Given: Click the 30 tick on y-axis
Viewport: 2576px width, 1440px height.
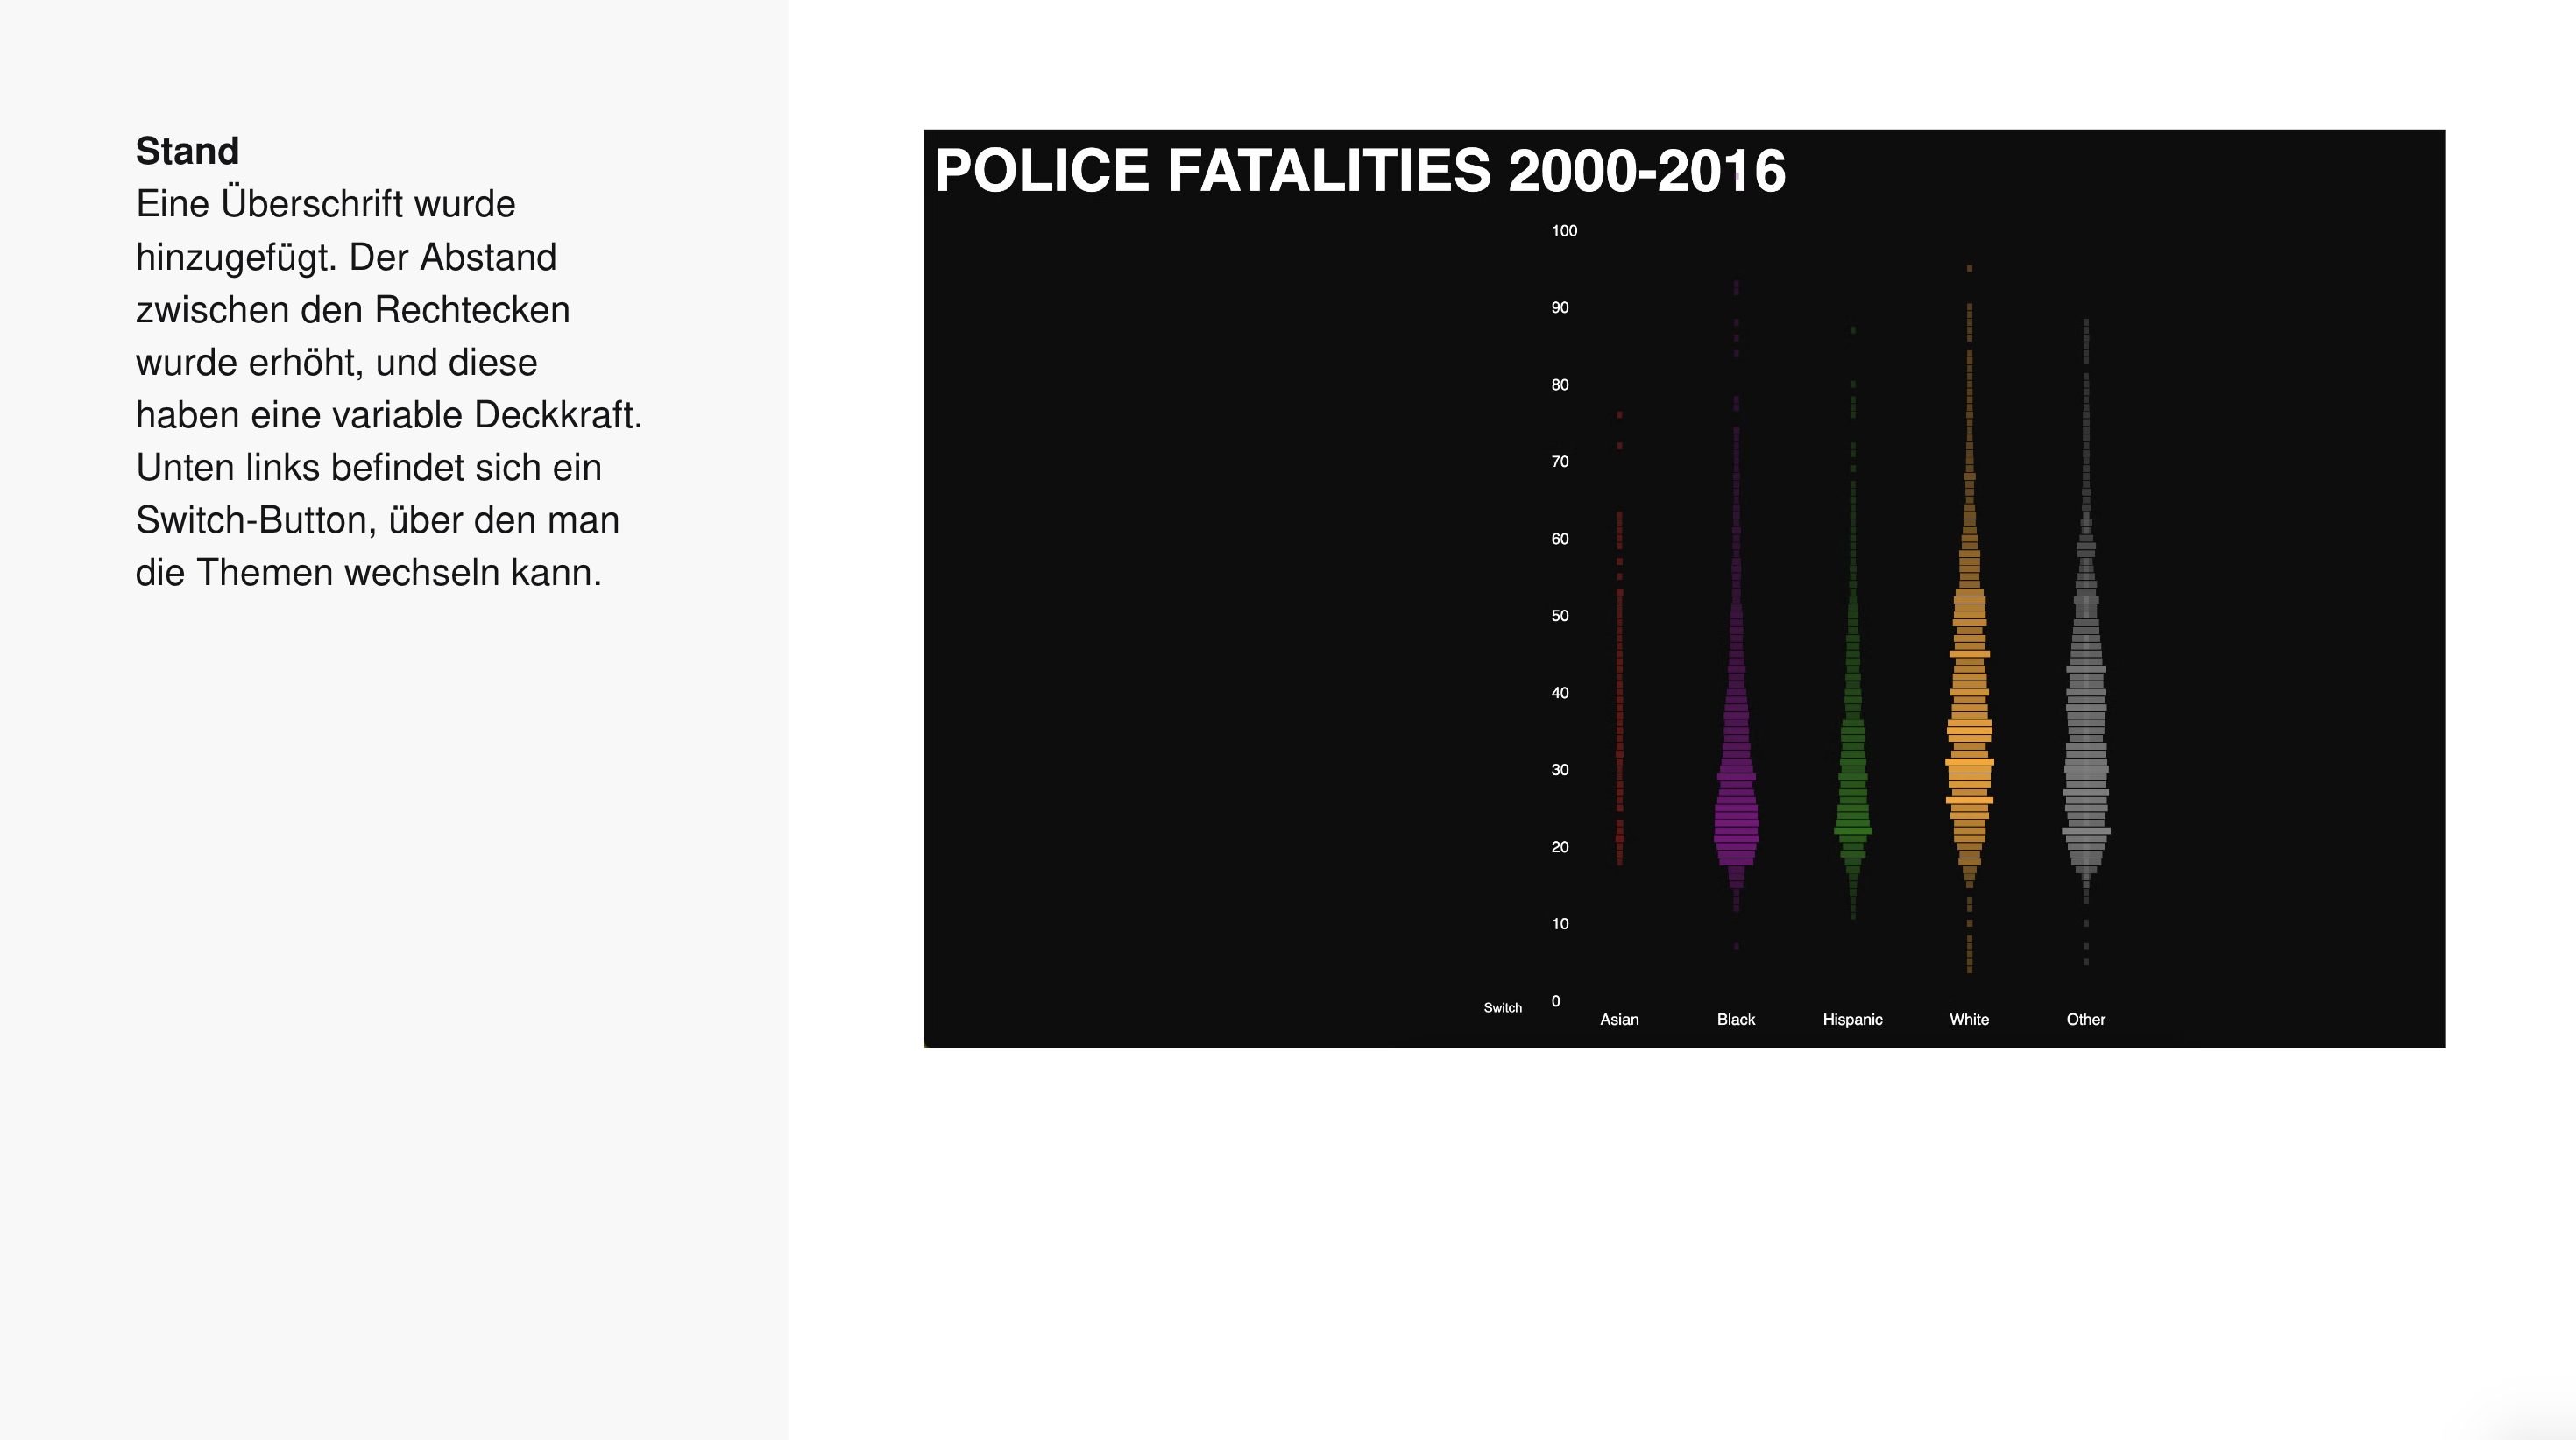Looking at the screenshot, I should click(1560, 770).
